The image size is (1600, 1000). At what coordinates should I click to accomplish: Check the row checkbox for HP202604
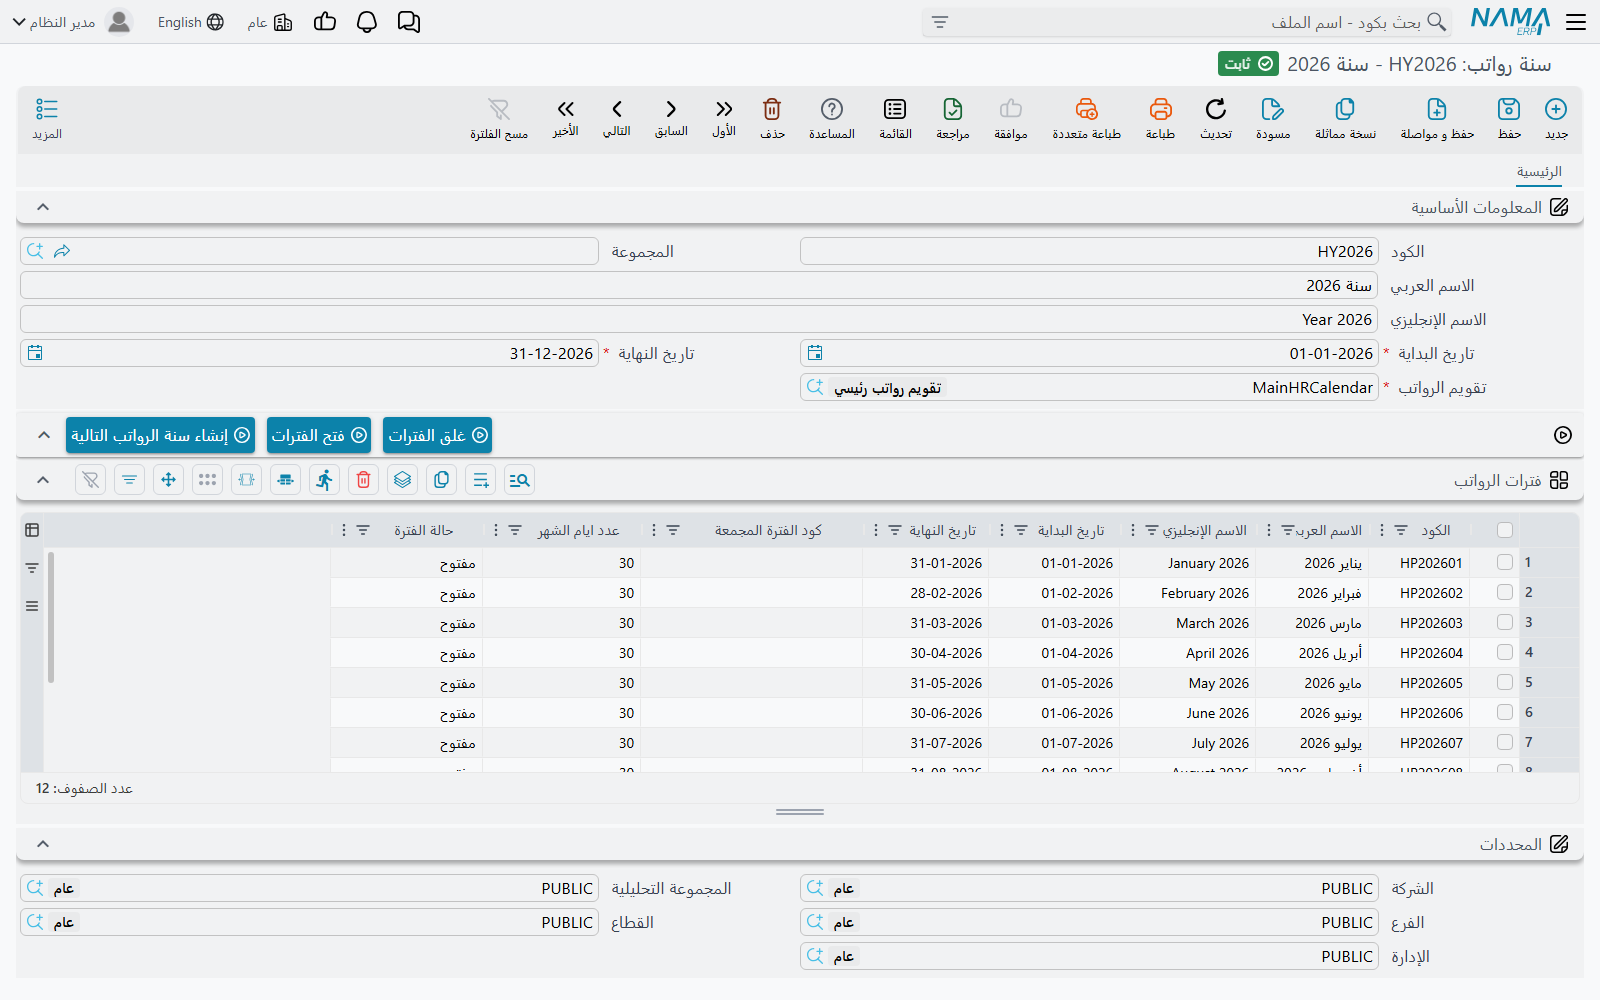pyautogui.click(x=1505, y=653)
